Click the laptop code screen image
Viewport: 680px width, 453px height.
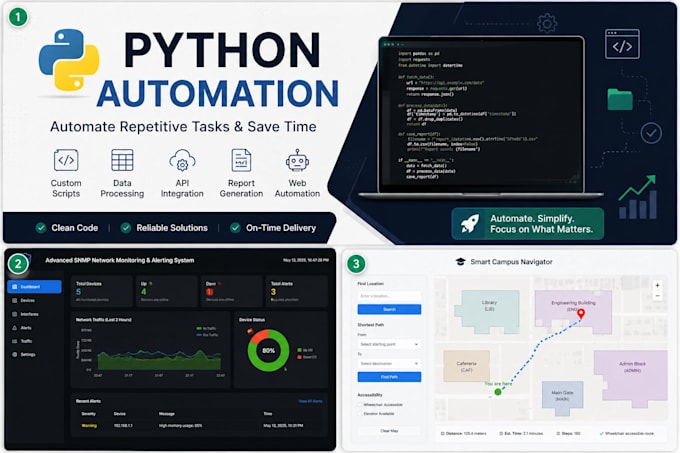click(x=481, y=115)
